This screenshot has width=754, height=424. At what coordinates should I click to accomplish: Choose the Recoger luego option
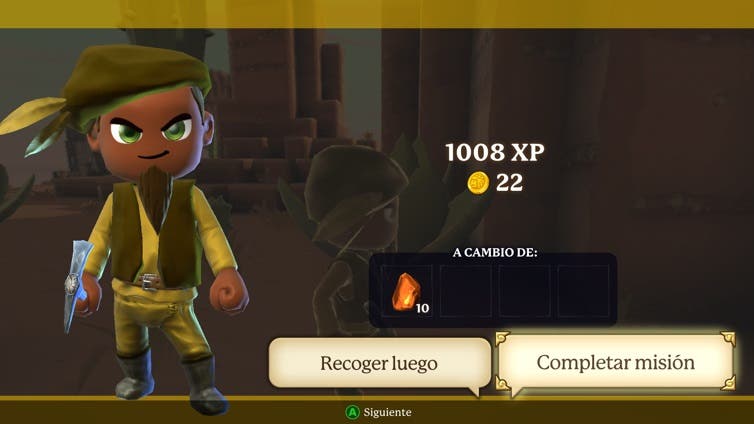click(x=379, y=363)
